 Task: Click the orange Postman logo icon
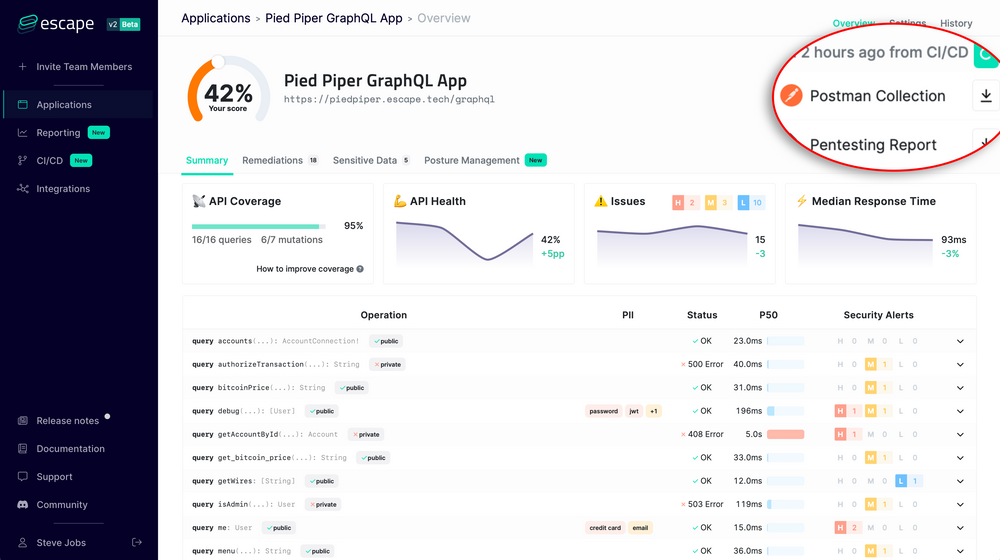[x=791, y=96]
